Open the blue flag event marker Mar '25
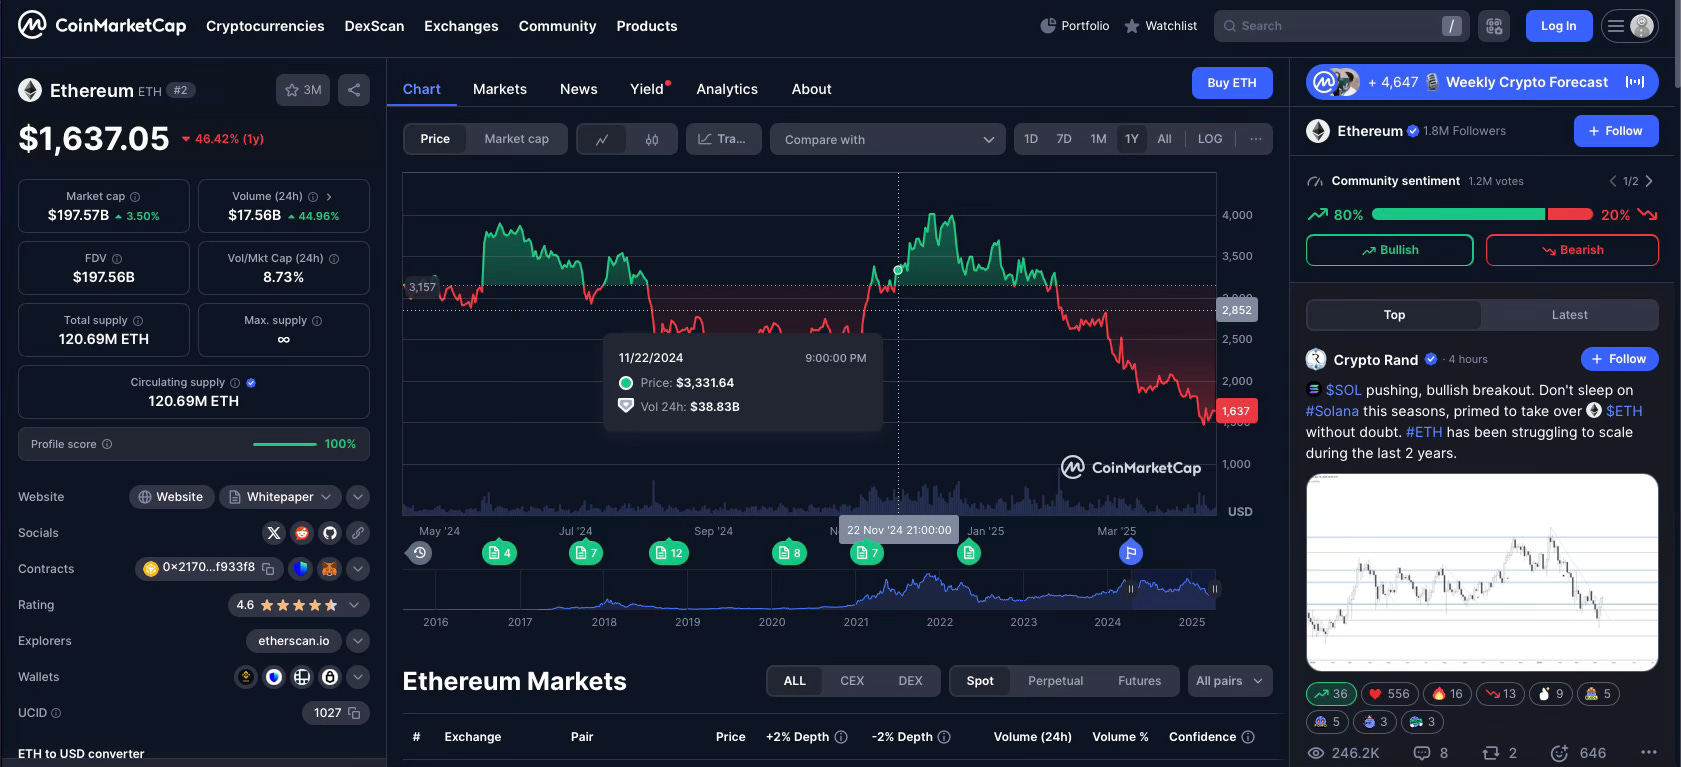 click(x=1130, y=552)
